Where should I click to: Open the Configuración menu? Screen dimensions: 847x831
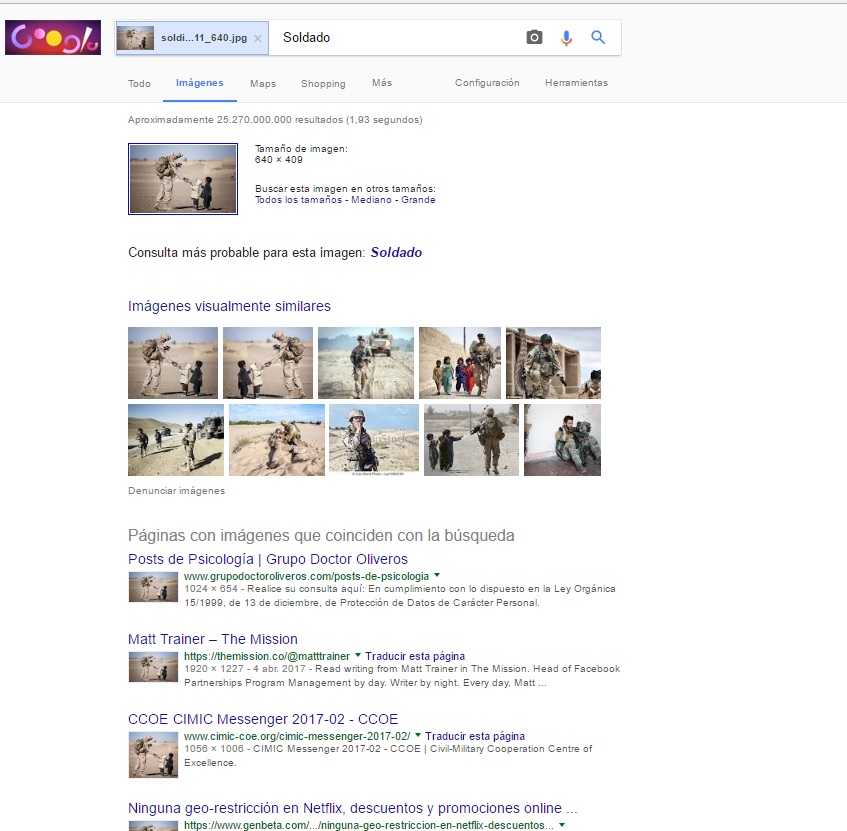pos(487,83)
